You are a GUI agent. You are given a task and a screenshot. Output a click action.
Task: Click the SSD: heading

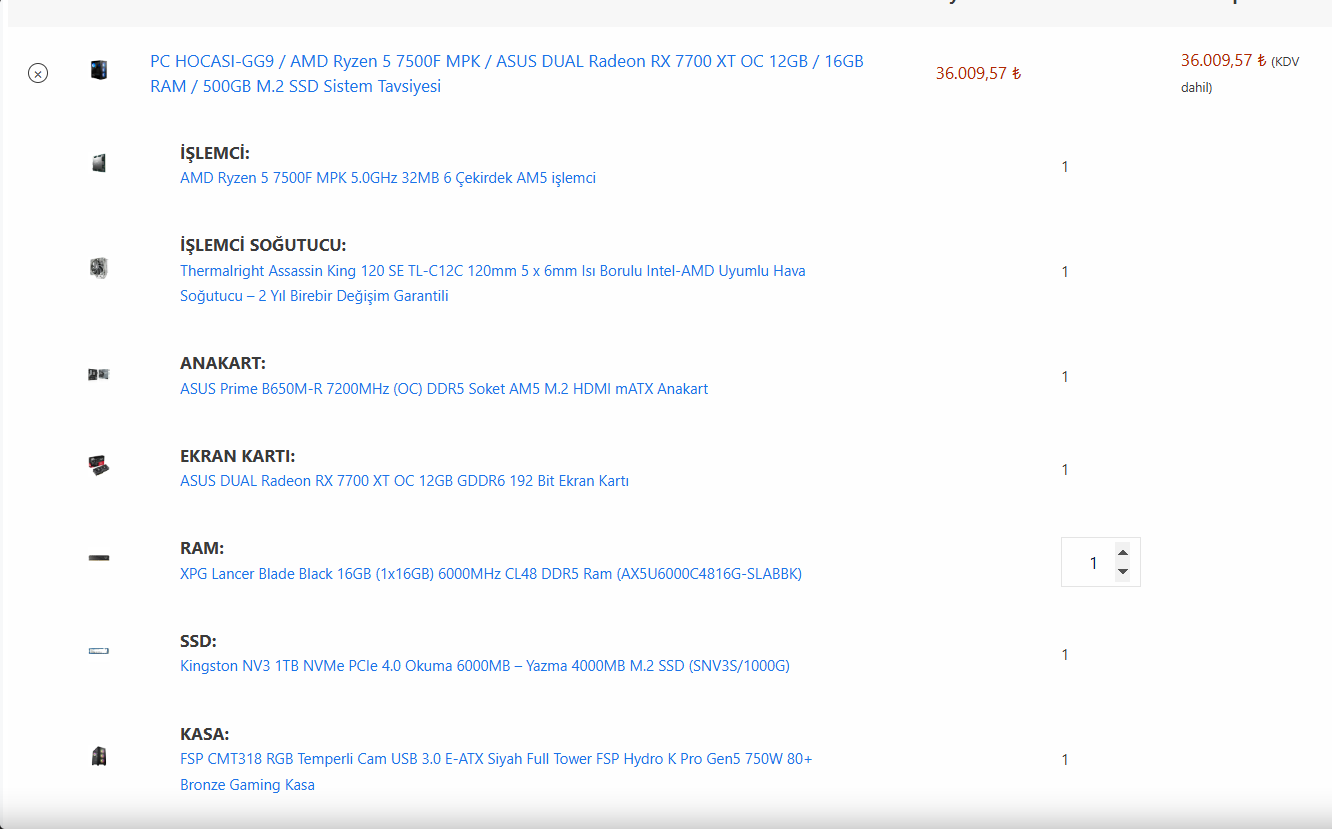[x=198, y=641]
